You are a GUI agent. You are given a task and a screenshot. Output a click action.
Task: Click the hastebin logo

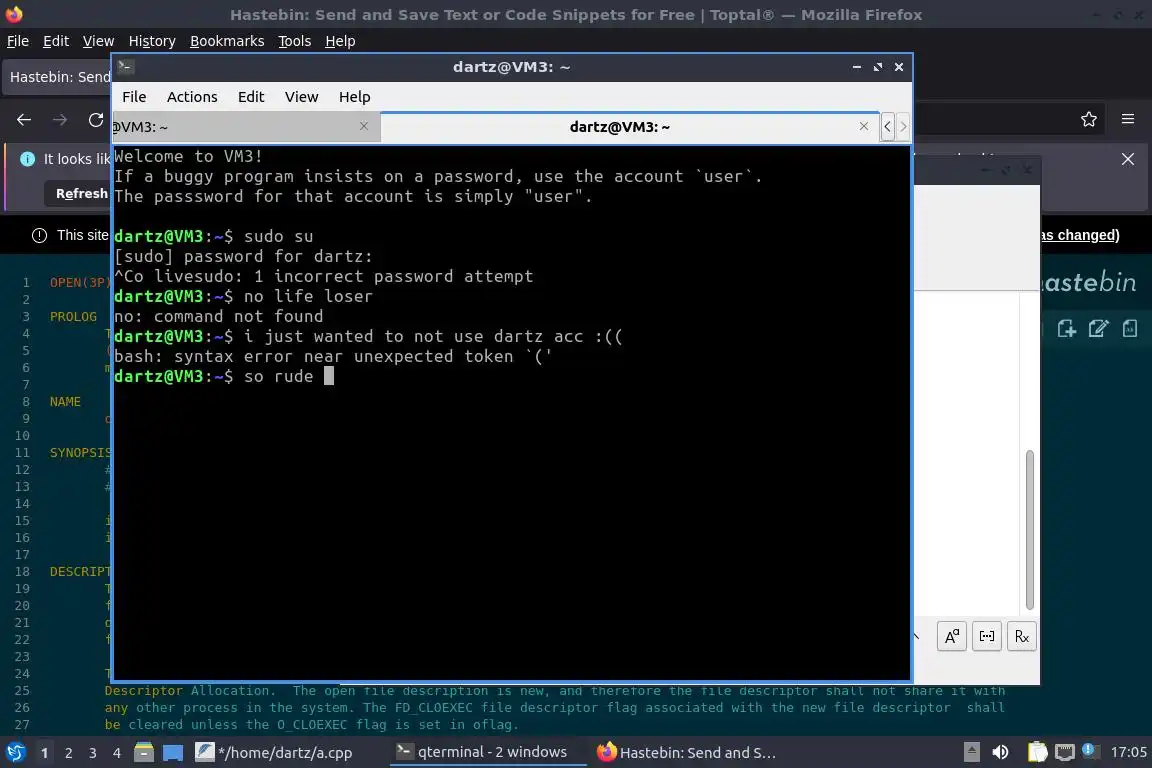click(1089, 282)
